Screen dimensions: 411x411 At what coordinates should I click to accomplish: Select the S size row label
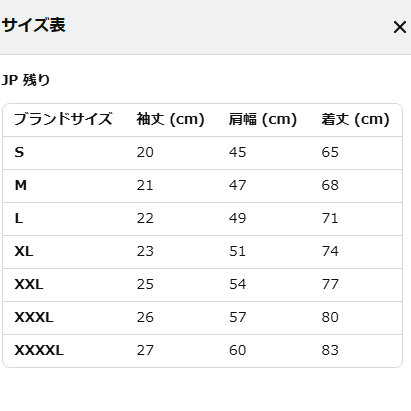[x=19, y=152]
